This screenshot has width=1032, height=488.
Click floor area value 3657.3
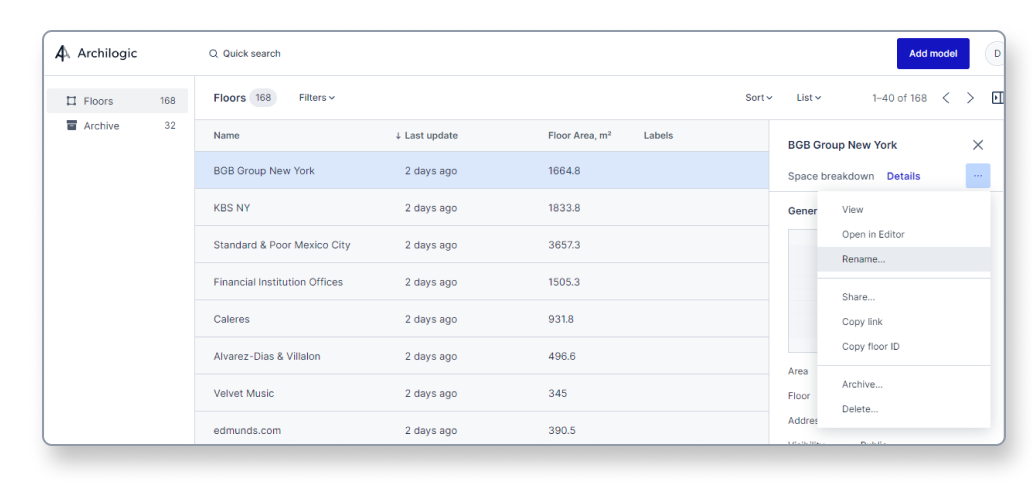[564, 244]
